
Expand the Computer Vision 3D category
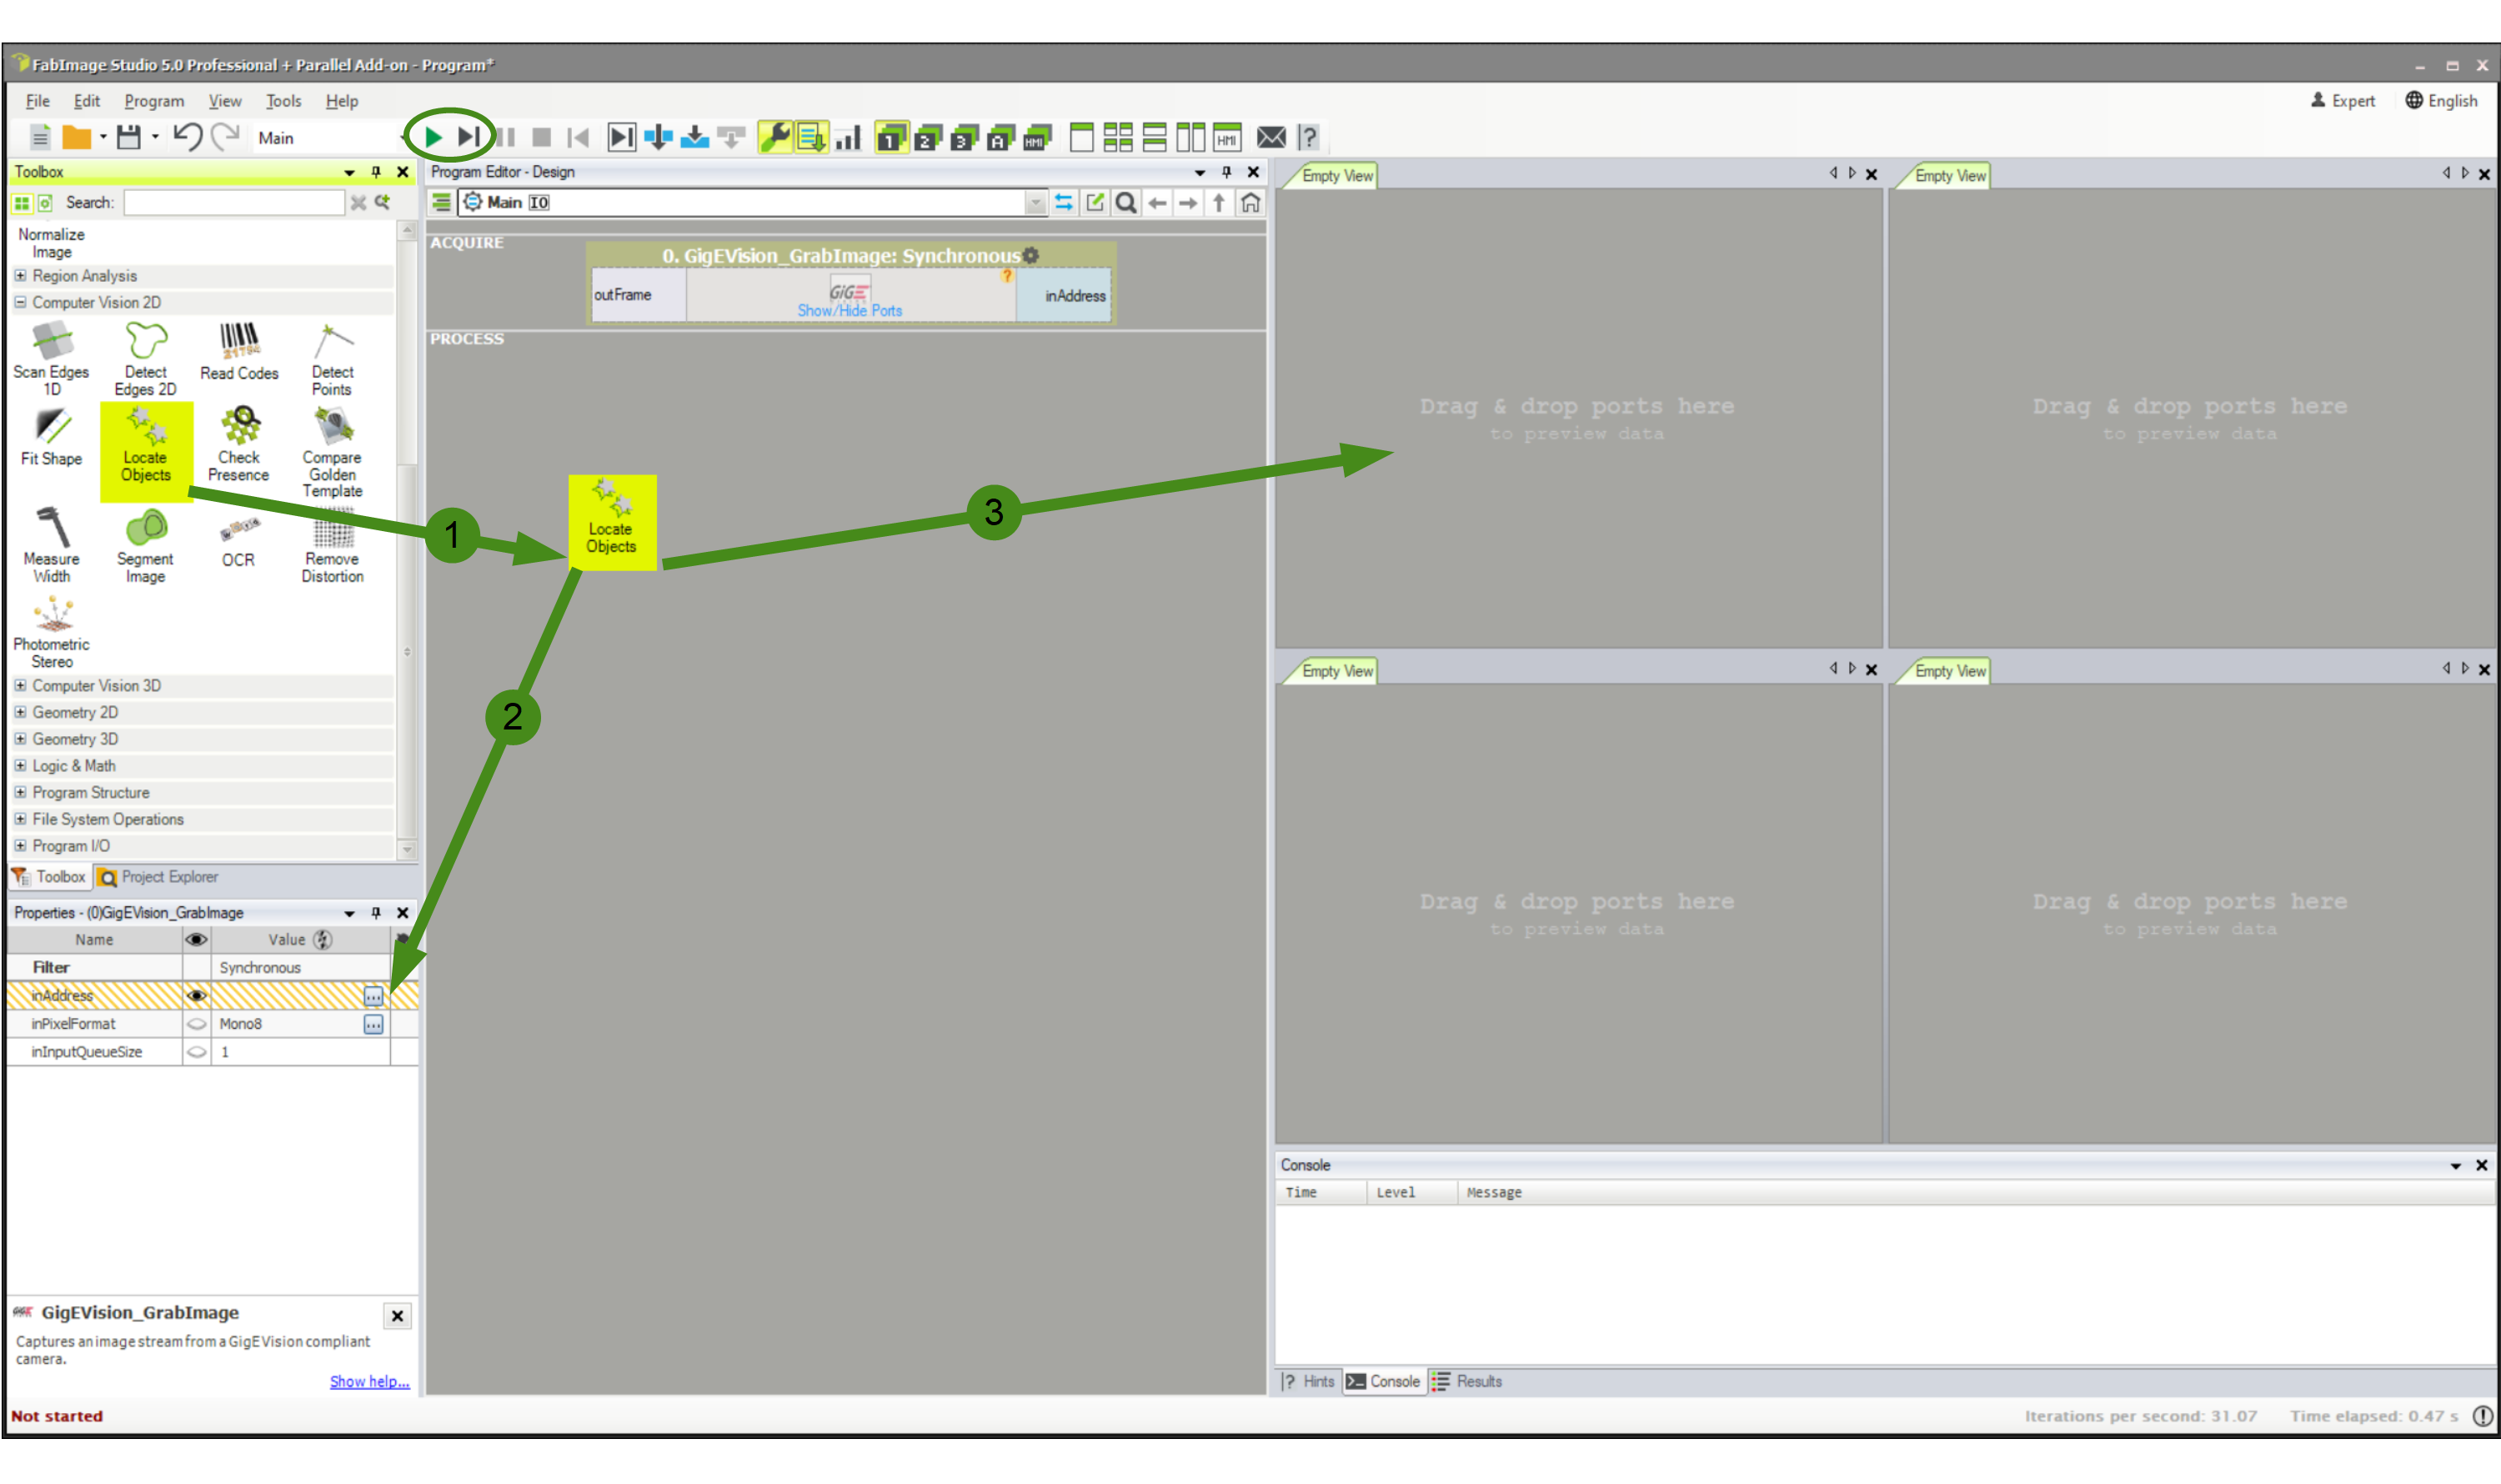20,685
